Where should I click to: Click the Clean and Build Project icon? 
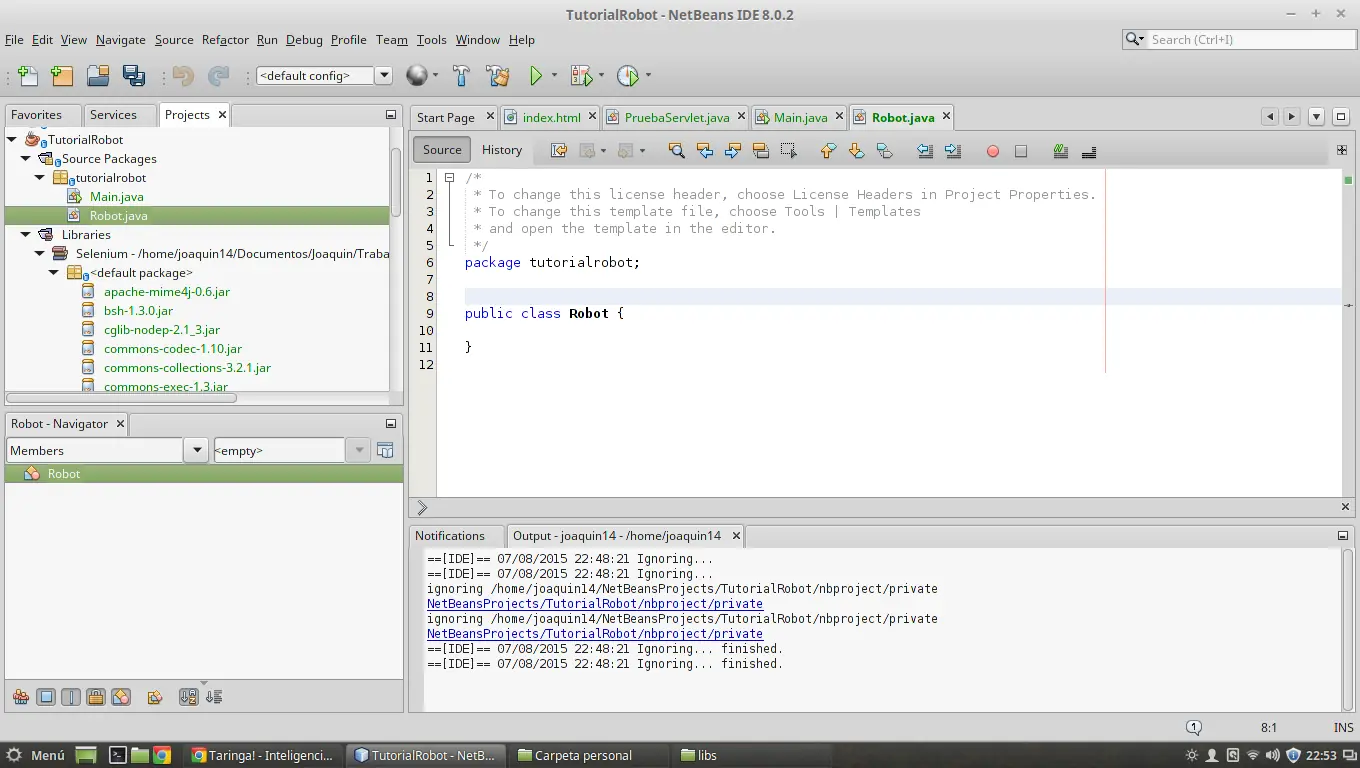pyautogui.click(x=497, y=75)
